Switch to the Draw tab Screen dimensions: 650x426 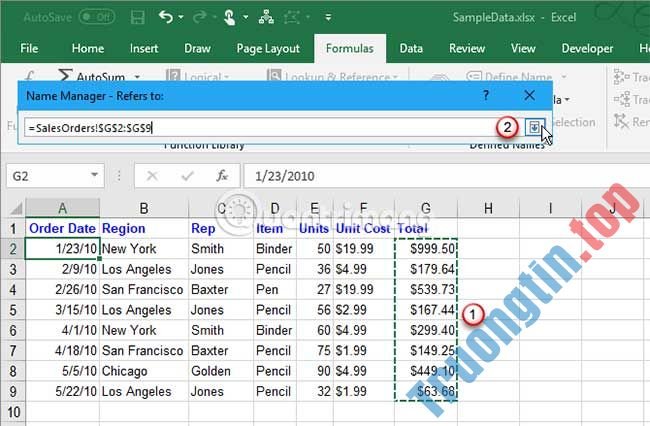coord(197,48)
